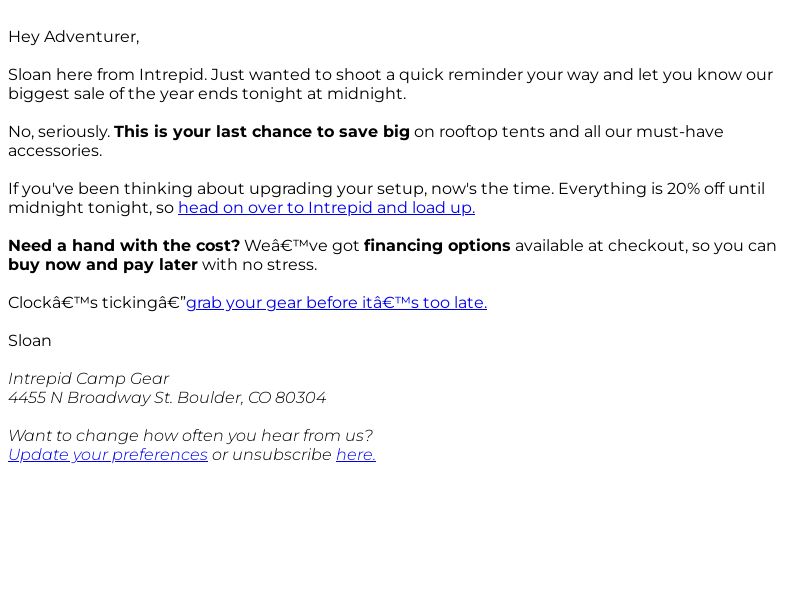The height and width of the screenshot is (600, 800).
Task: Open the 'Update your preferences' link
Action: [x=108, y=455]
